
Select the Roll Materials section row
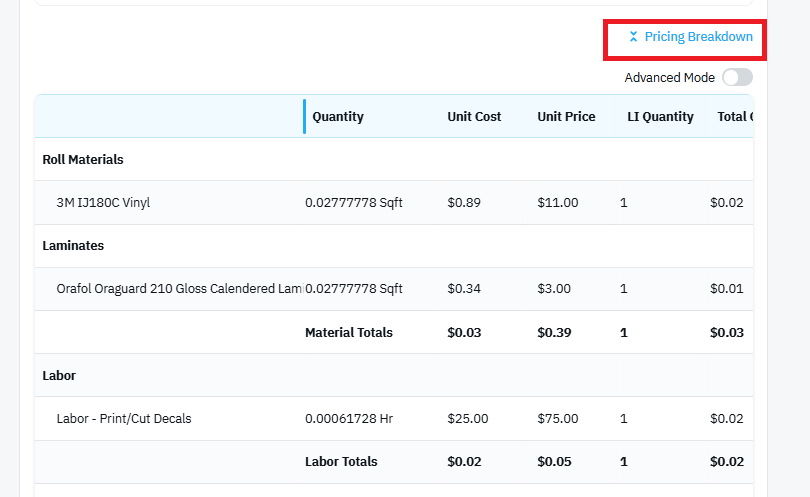pos(394,160)
